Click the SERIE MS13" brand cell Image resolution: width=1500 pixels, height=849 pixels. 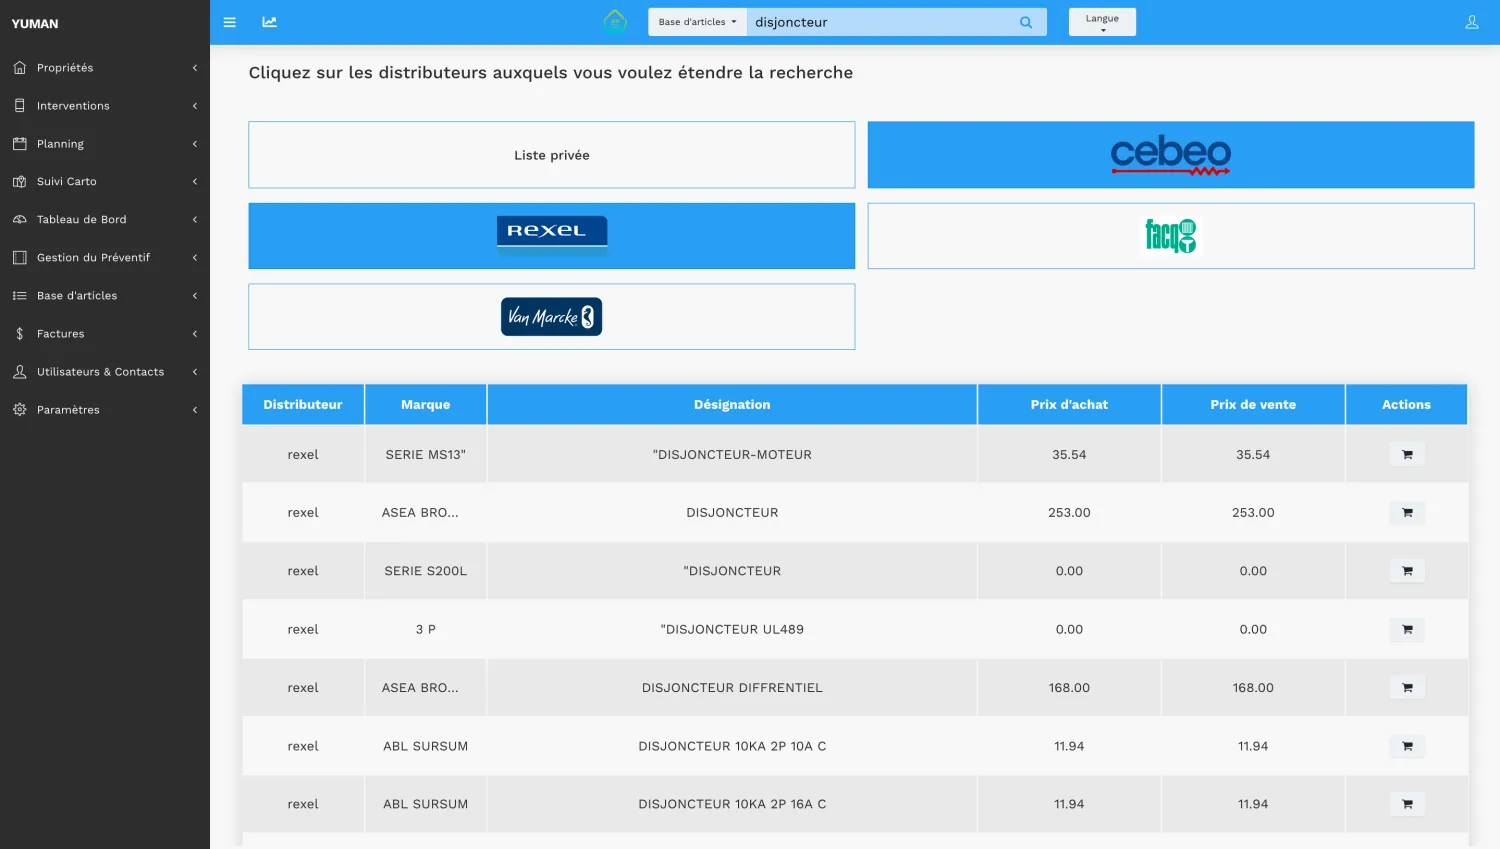click(x=426, y=454)
